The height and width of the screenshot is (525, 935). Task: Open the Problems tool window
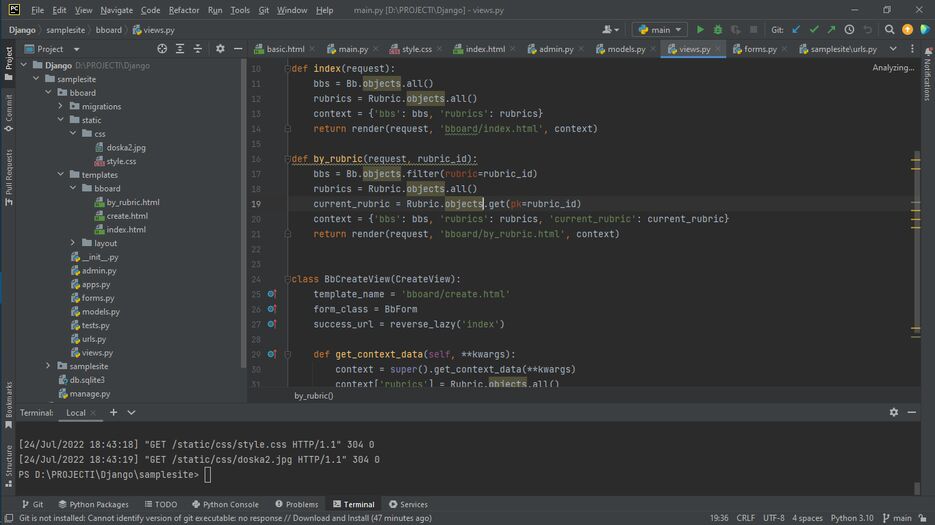point(296,504)
